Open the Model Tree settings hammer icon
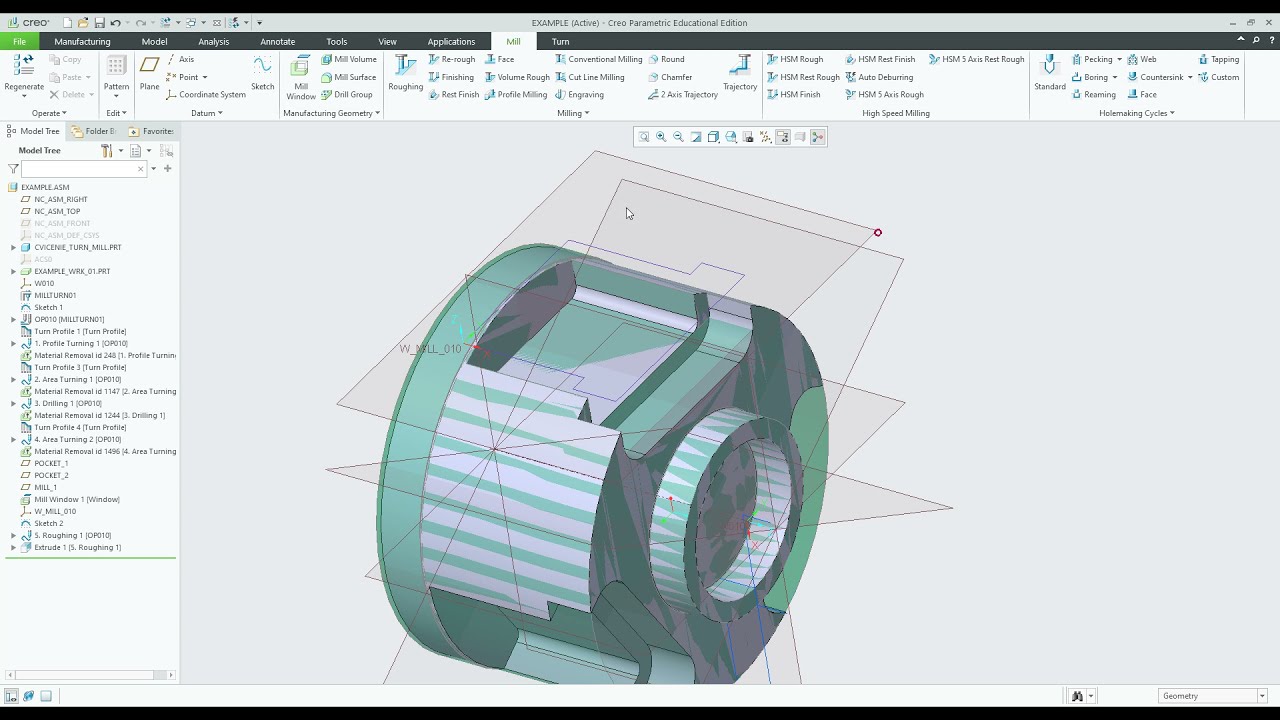Image resolution: width=1280 pixels, height=720 pixels. point(106,150)
